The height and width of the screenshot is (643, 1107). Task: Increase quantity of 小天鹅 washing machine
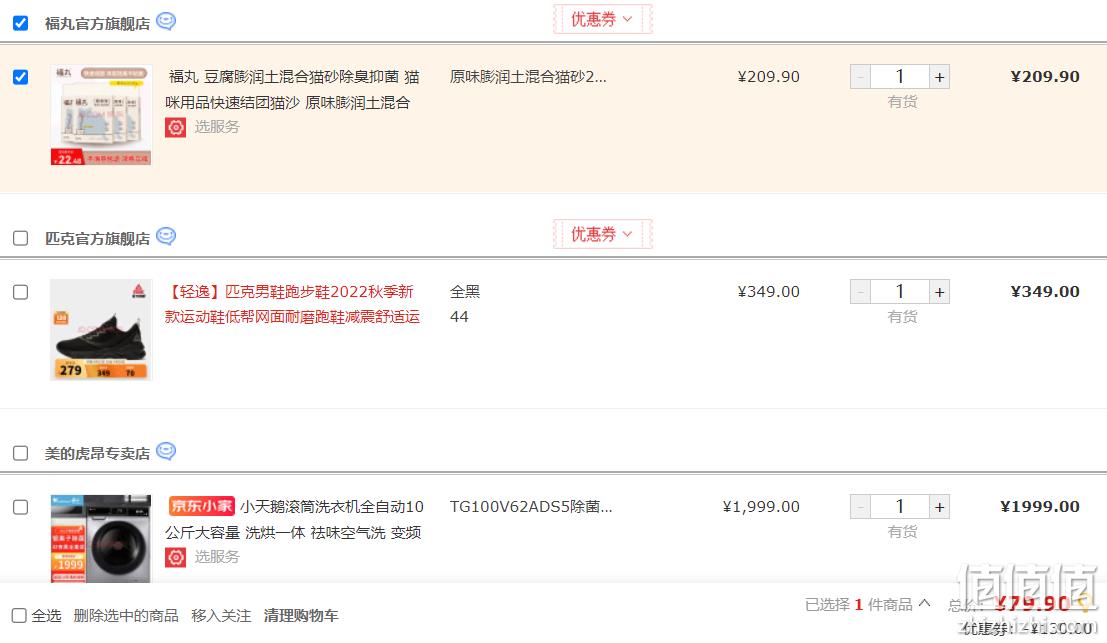[x=939, y=507]
